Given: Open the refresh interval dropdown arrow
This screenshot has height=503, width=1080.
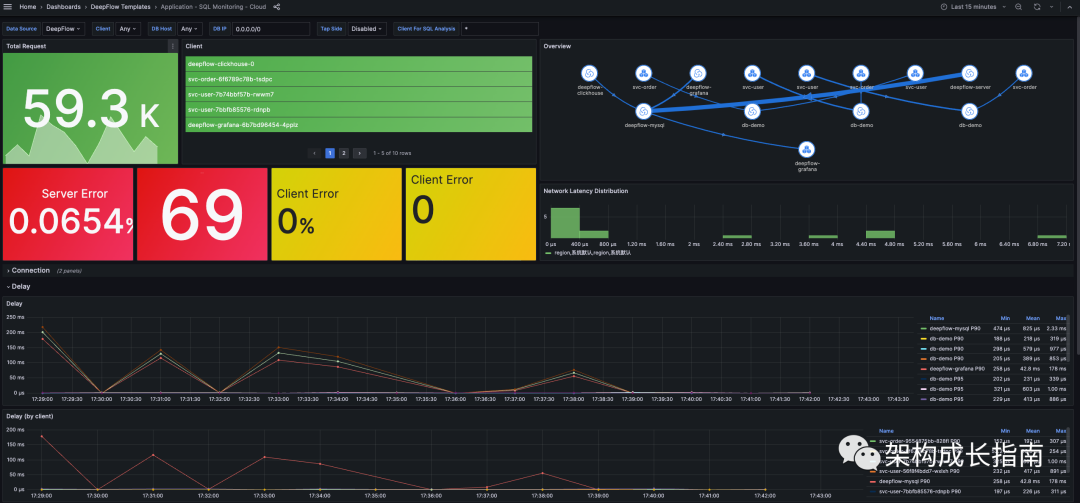Looking at the screenshot, I should (x=1052, y=6).
